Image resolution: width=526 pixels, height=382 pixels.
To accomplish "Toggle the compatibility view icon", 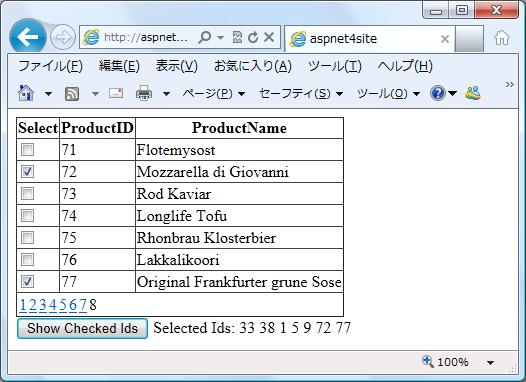I will [x=237, y=37].
